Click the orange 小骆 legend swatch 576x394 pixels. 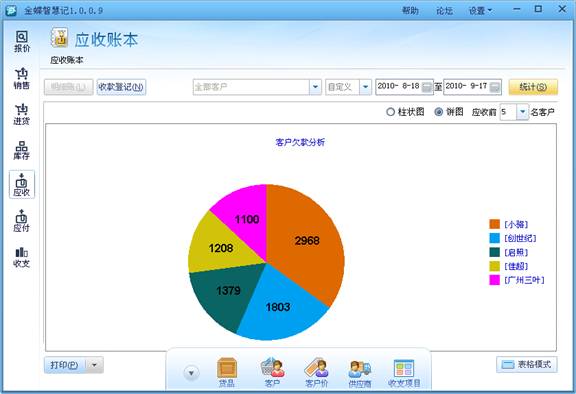(x=494, y=224)
